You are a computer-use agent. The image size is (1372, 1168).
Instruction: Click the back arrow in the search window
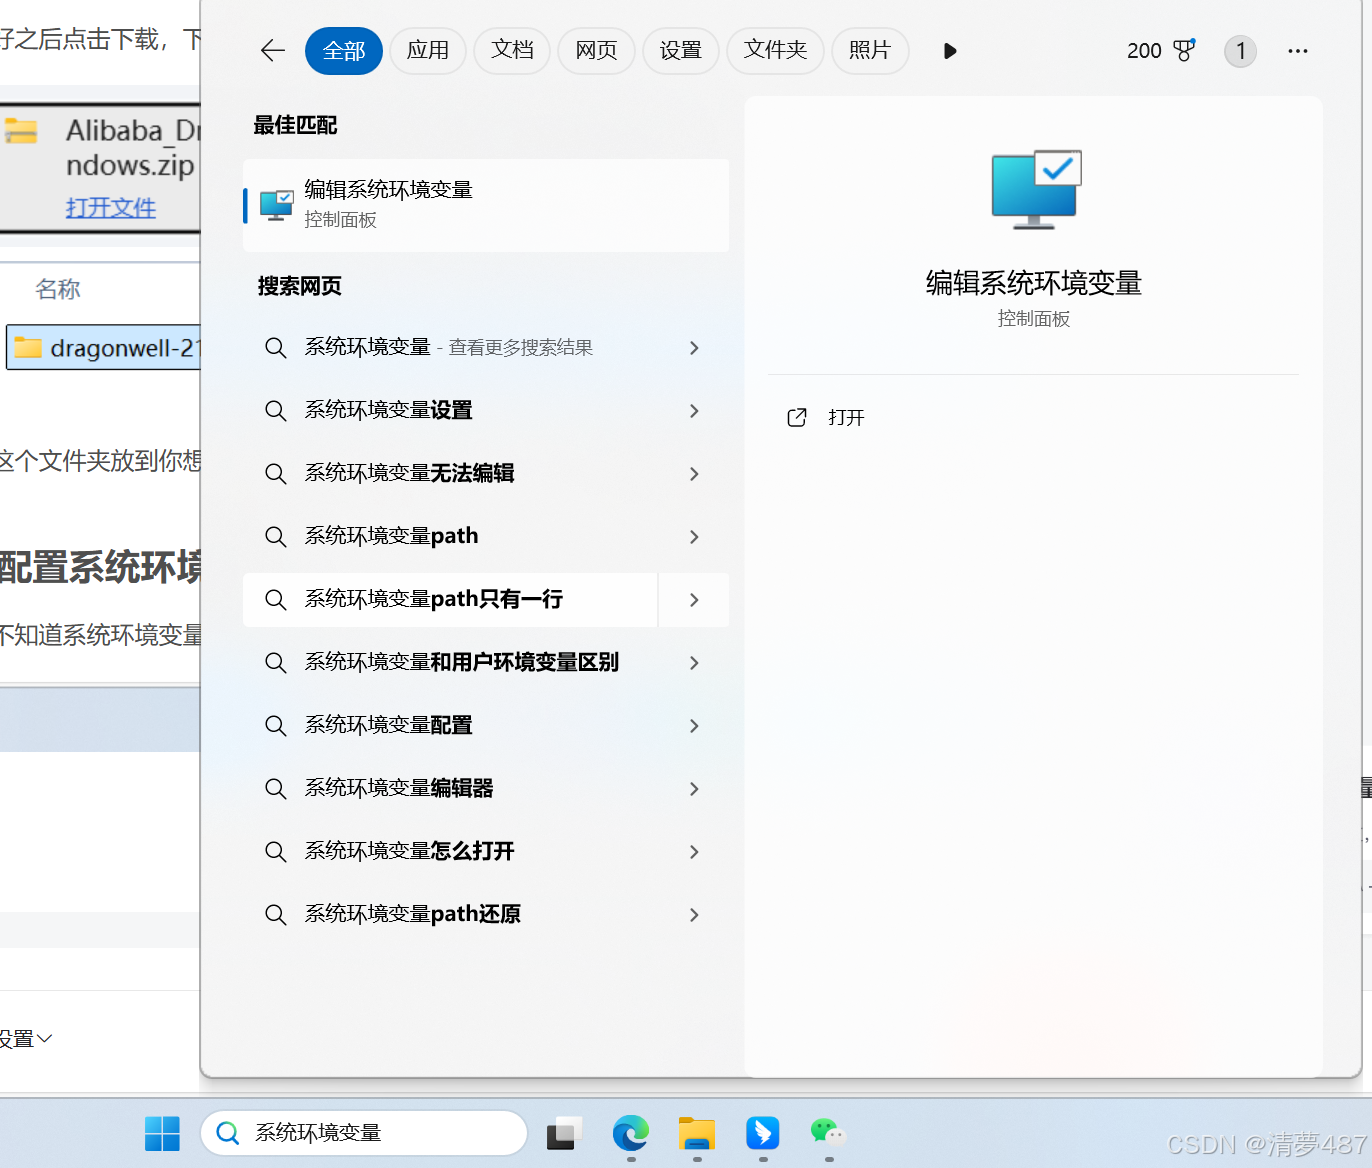pyautogui.click(x=272, y=50)
